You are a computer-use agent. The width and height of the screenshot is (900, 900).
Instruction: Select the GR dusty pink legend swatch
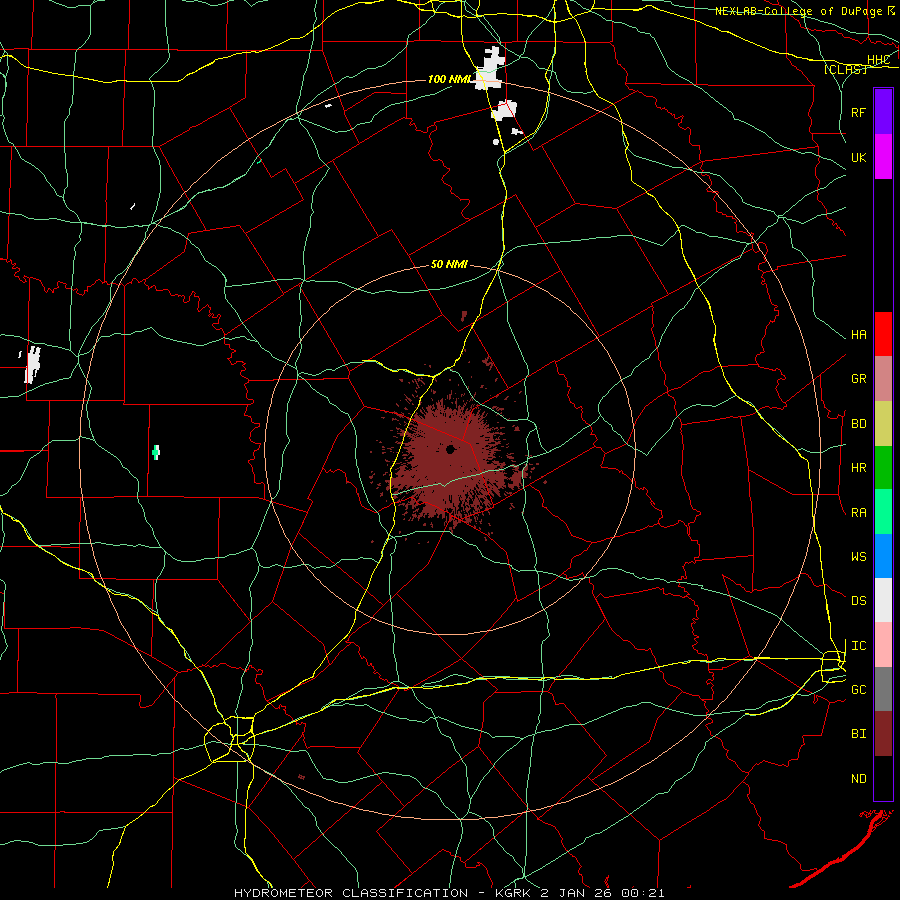pyautogui.click(x=883, y=378)
